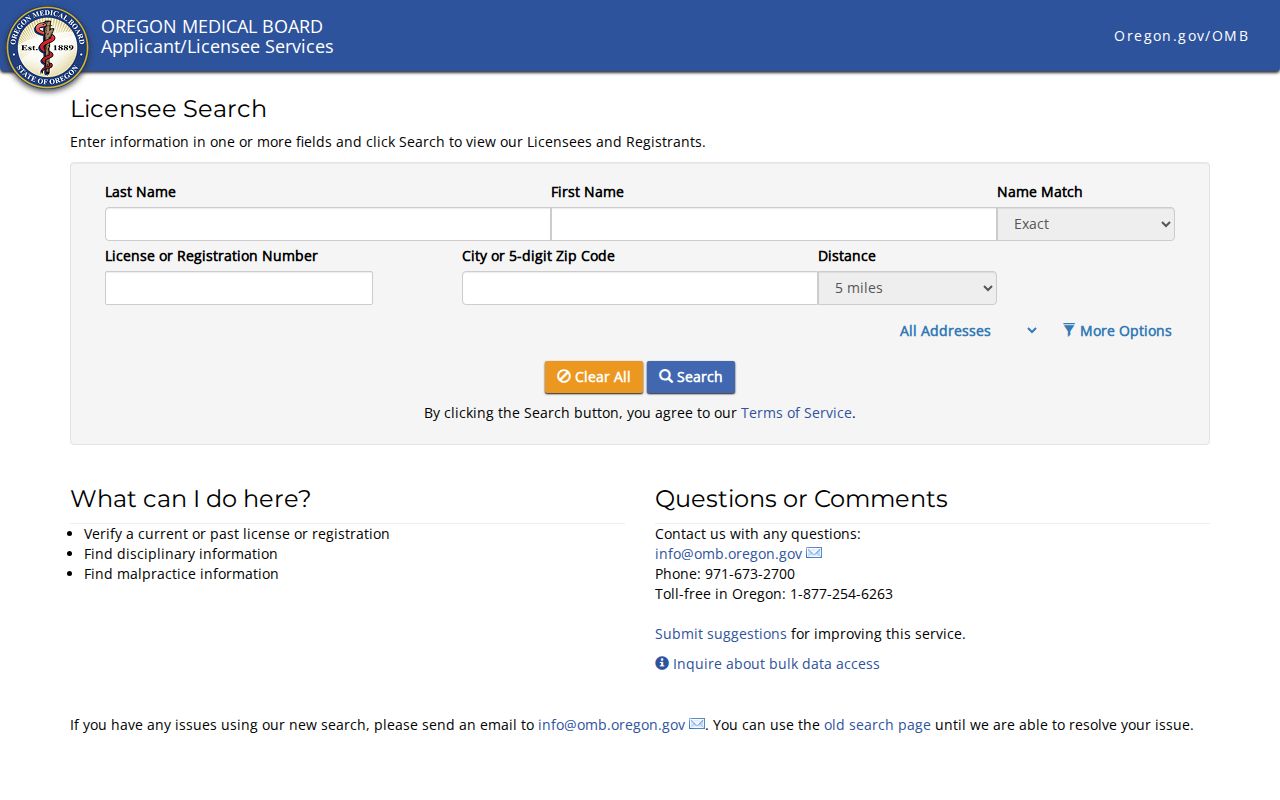
Task: Click the funnel icon next to More Options
Action: click(1069, 330)
